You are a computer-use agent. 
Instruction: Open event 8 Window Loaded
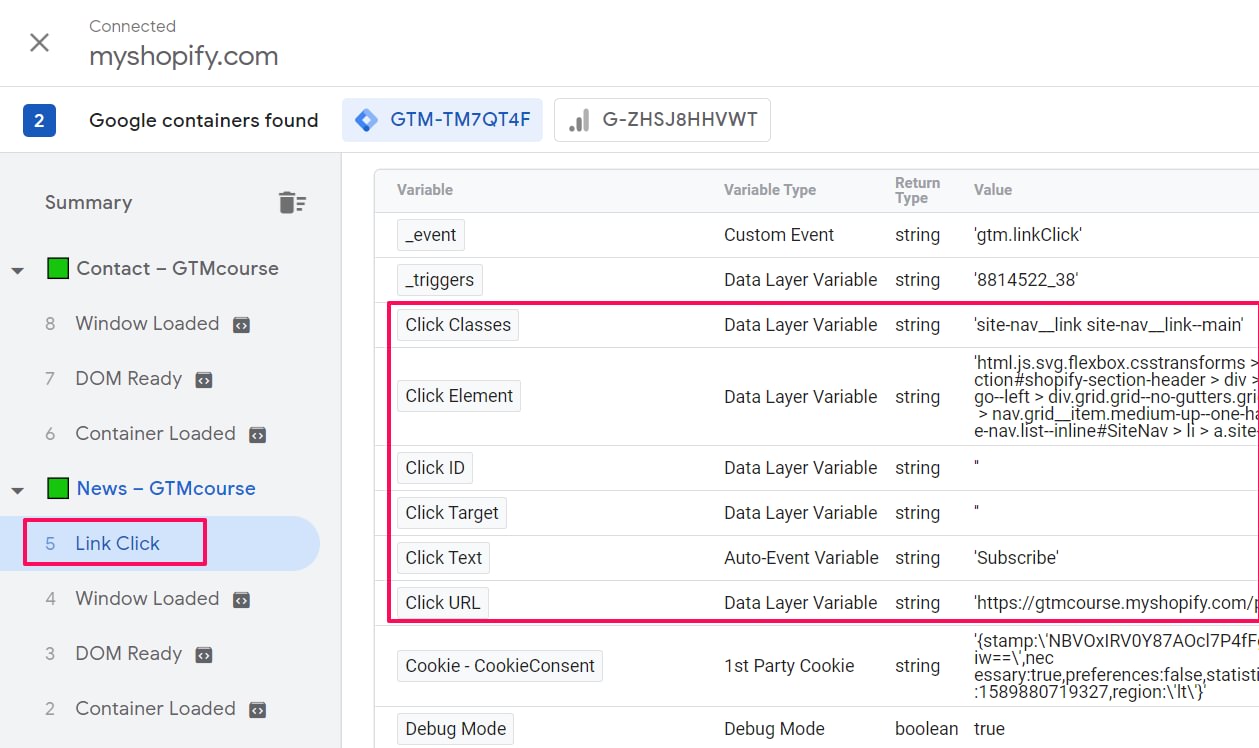pos(147,323)
